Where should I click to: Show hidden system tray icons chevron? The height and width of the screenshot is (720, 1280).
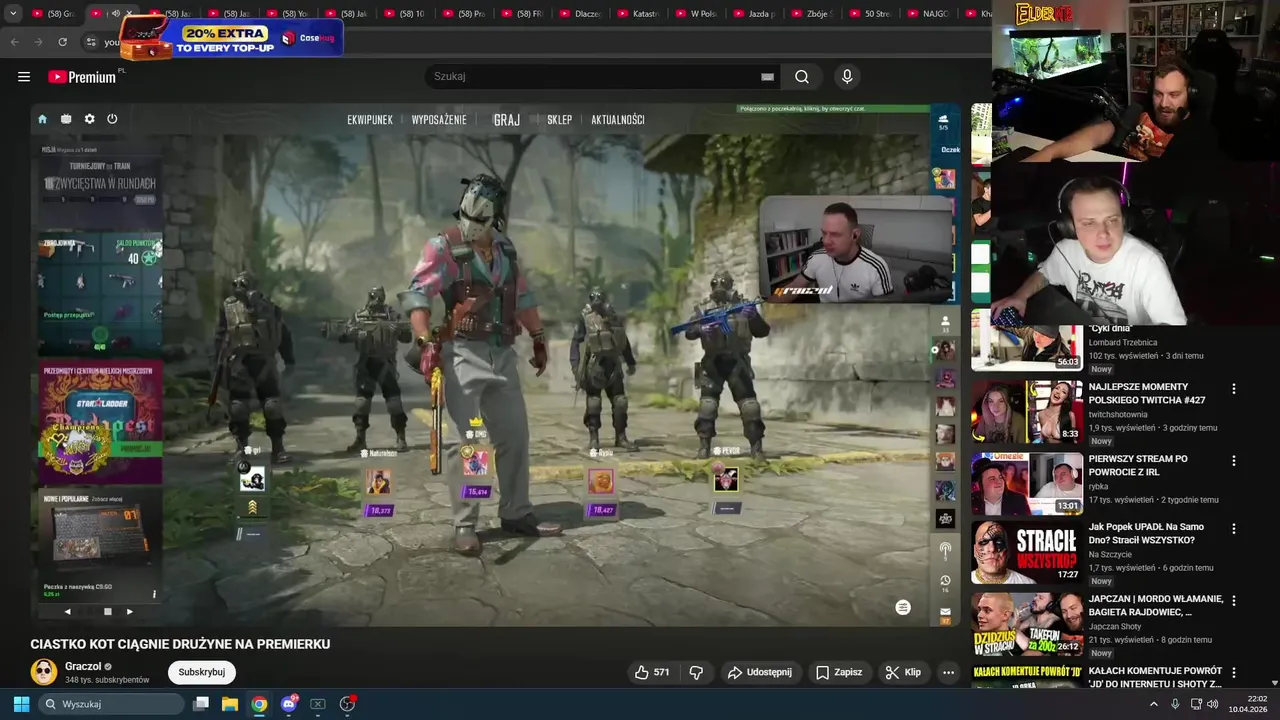point(1153,704)
